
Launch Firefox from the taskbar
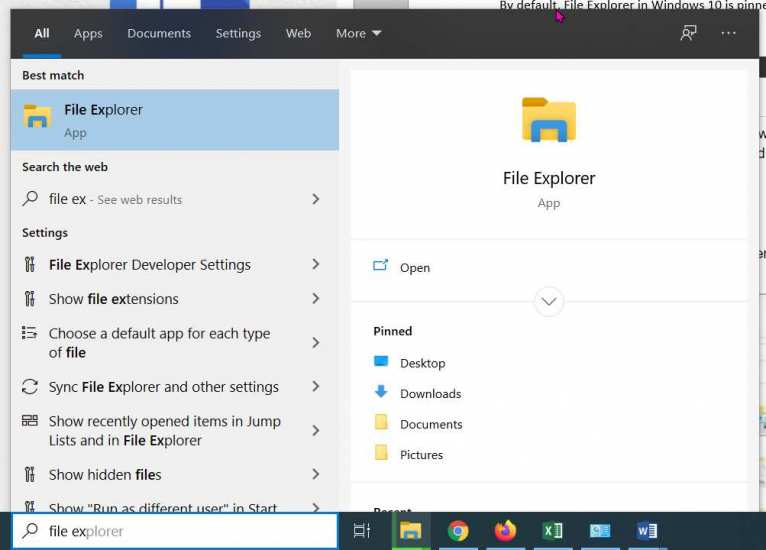pos(505,530)
